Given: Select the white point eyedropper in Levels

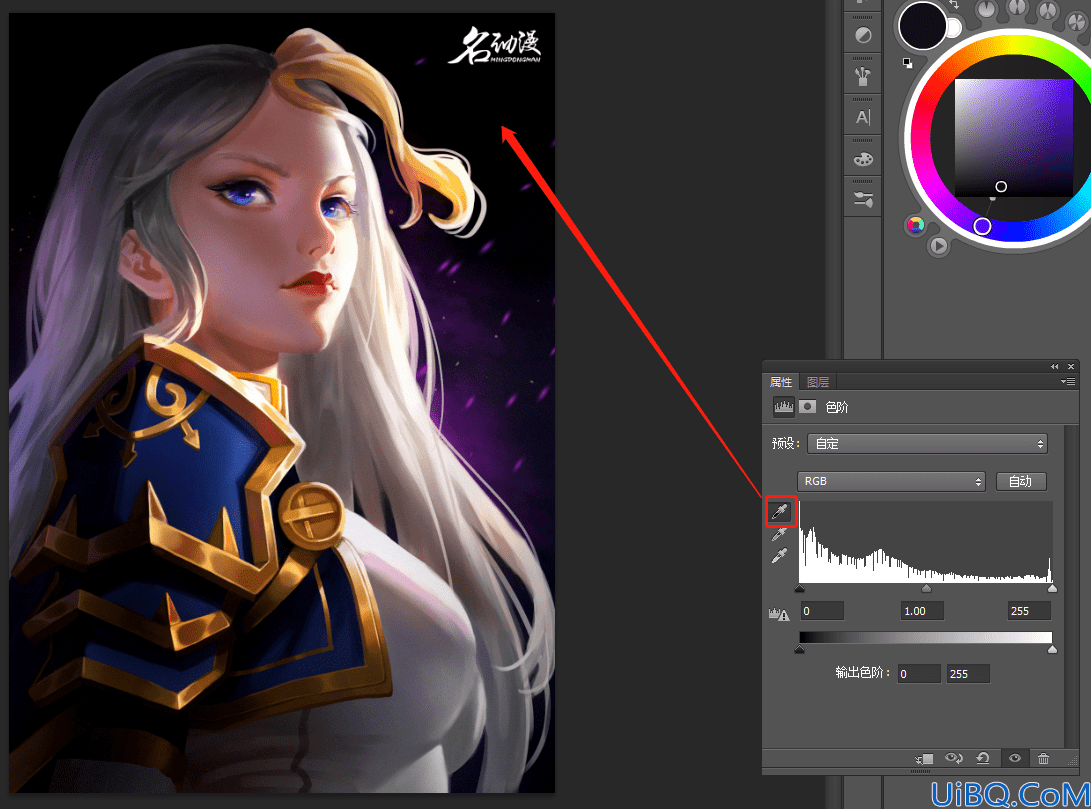Looking at the screenshot, I should (779, 555).
